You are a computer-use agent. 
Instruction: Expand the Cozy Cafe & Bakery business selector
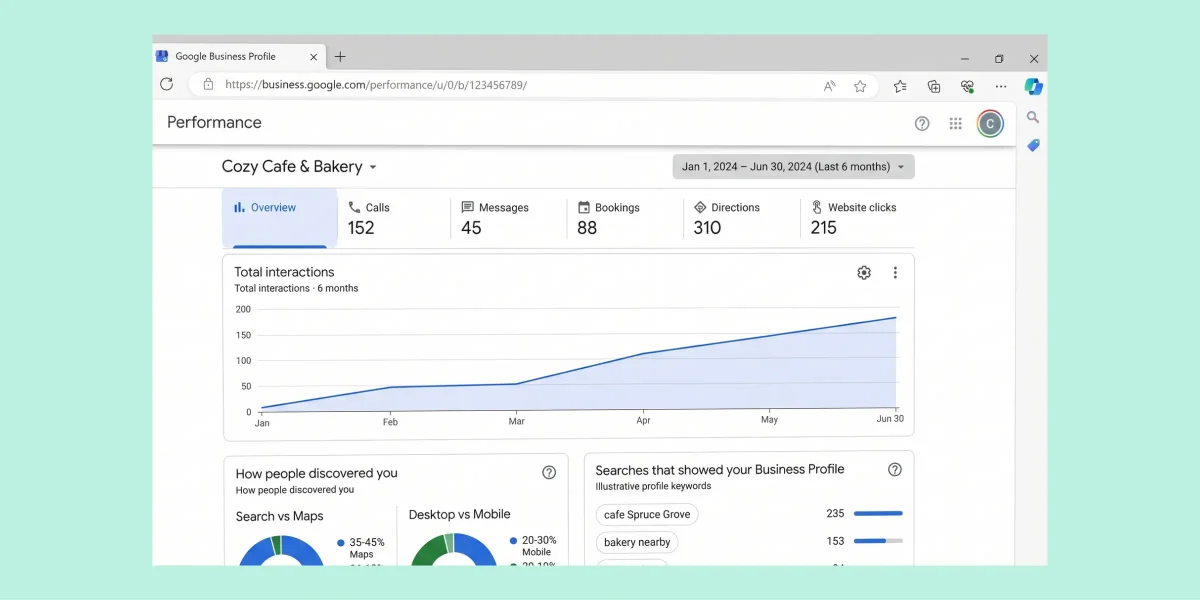(300, 167)
